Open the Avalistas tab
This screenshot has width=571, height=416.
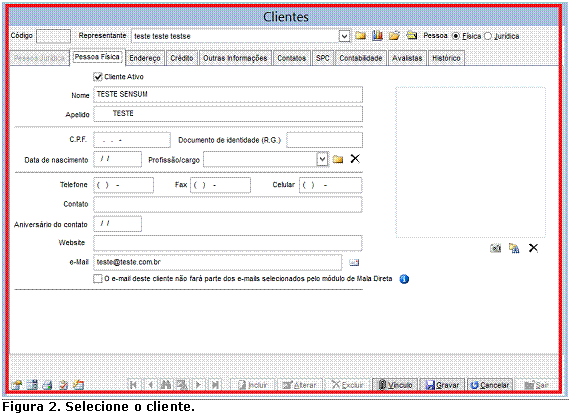point(407,58)
